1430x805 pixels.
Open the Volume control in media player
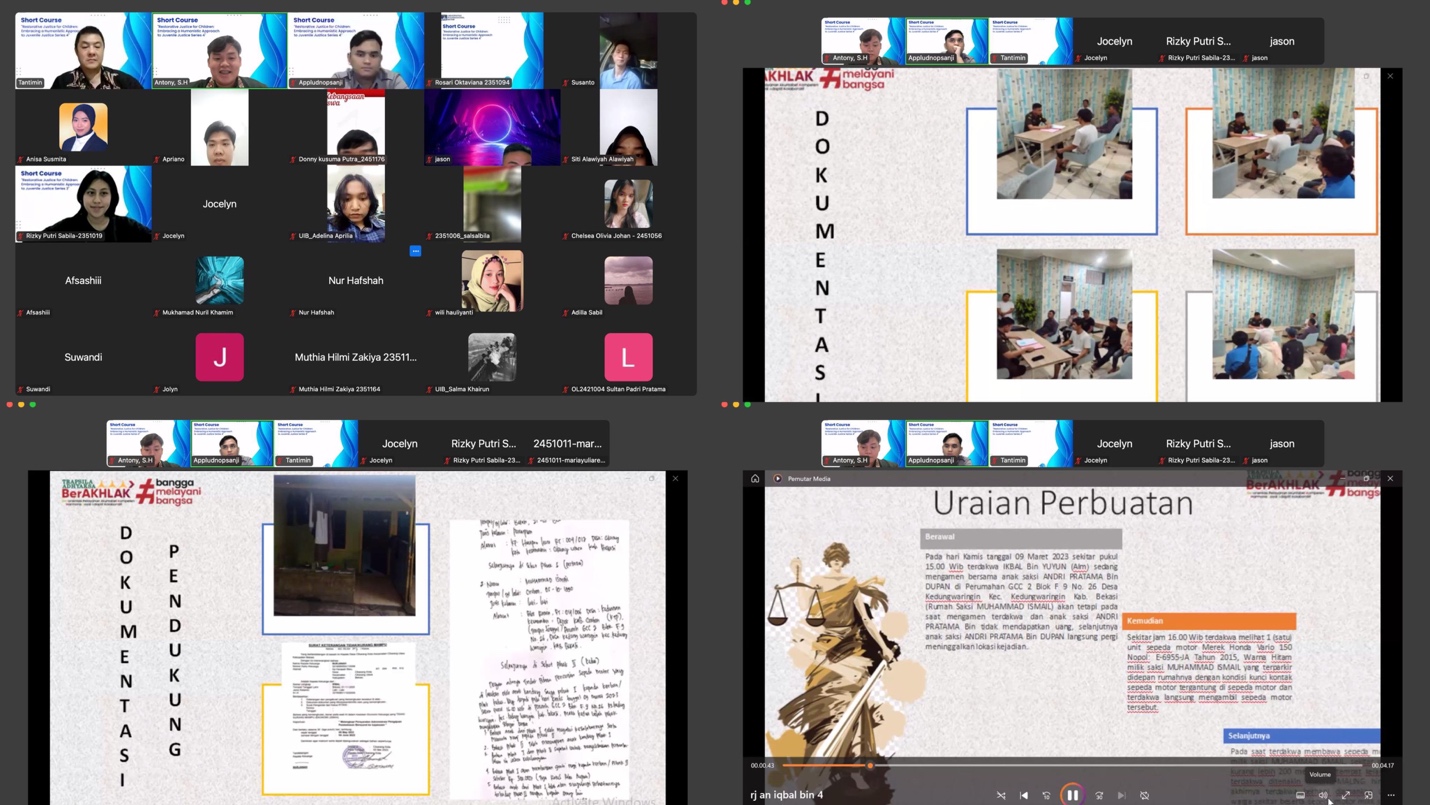click(1323, 795)
